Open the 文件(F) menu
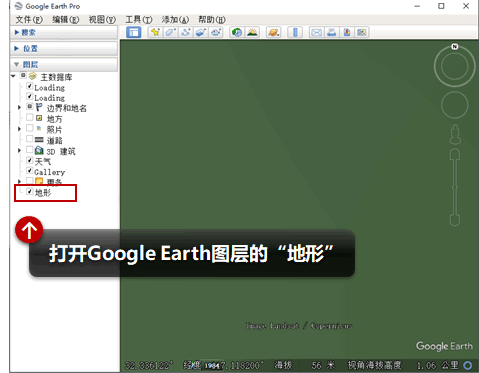This screenshot has width=479, height=373. pos(29,20)
